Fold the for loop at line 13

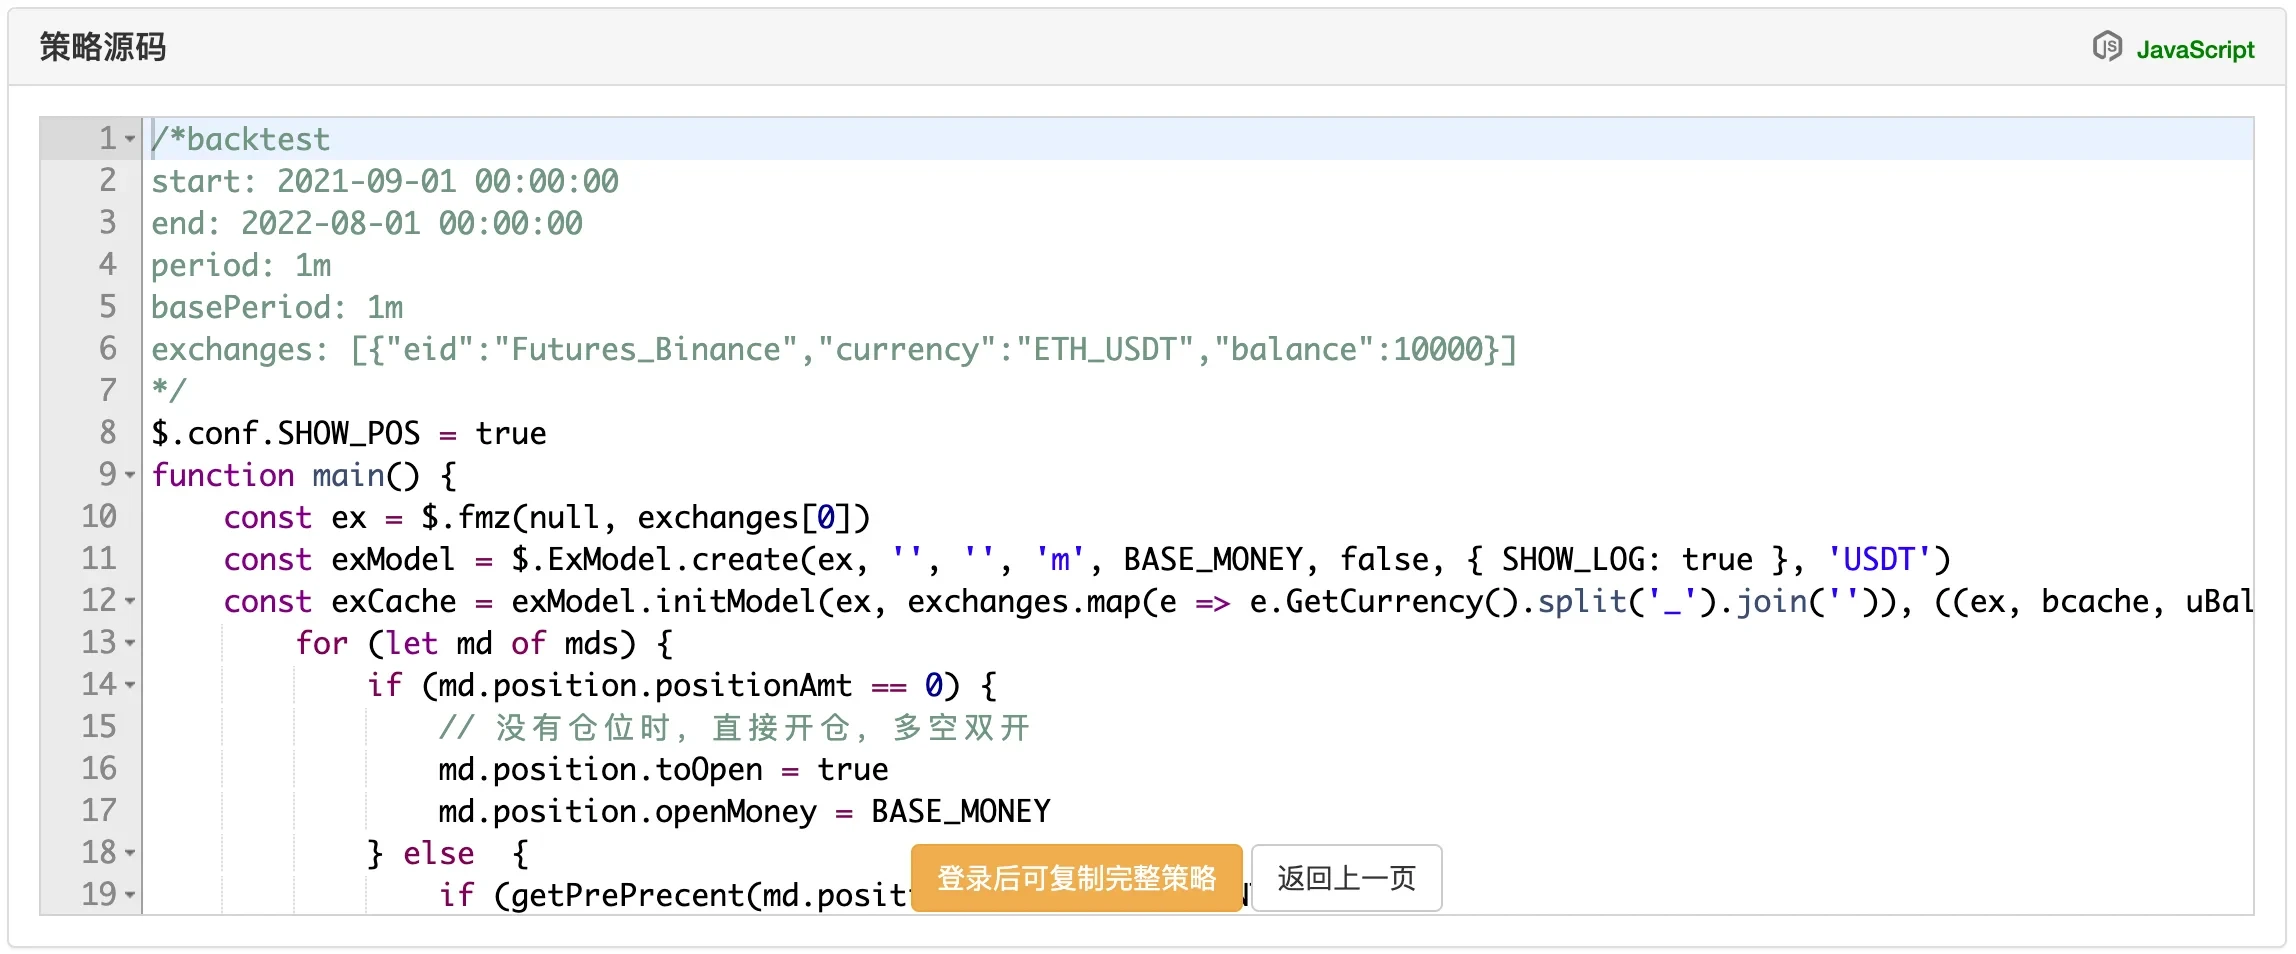coord(130,643)
